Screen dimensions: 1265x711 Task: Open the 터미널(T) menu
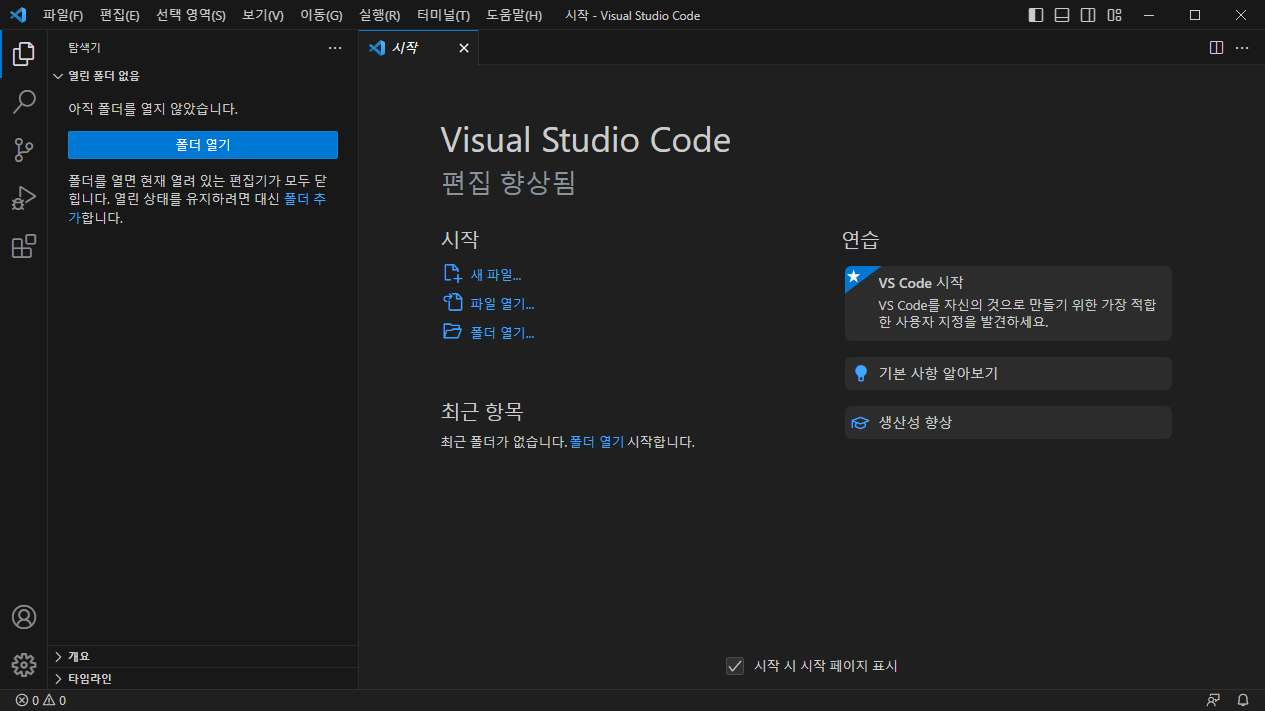point(443,15)
